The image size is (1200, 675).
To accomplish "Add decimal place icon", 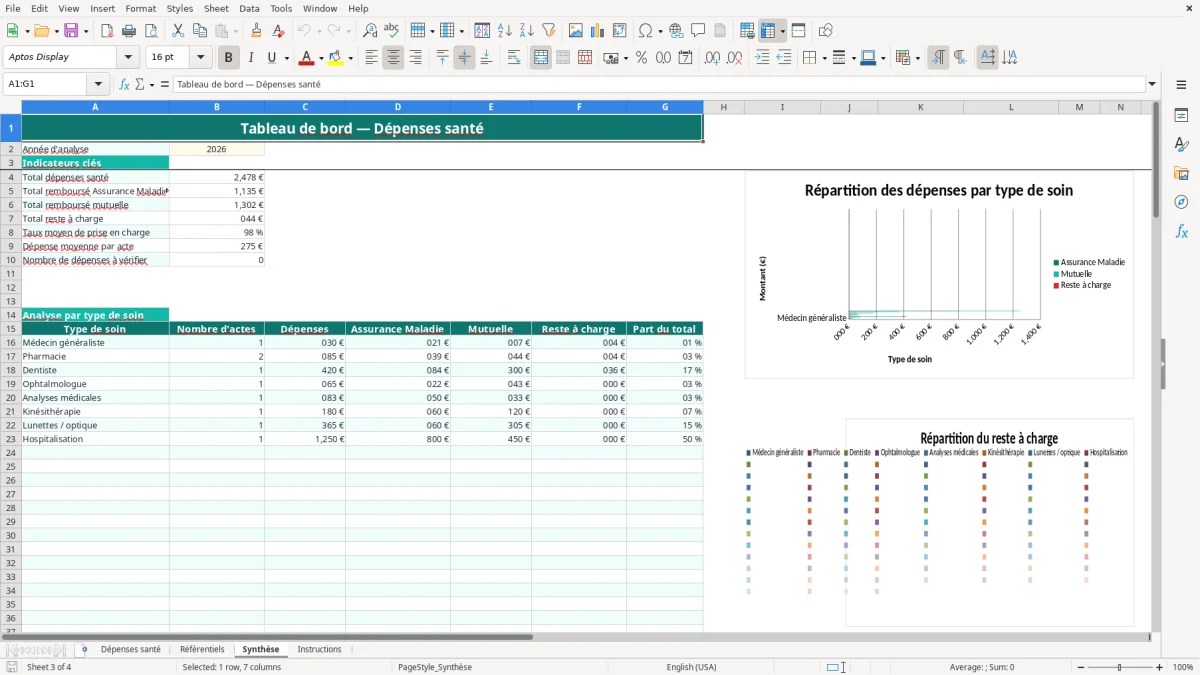I will tap(713, 58).
